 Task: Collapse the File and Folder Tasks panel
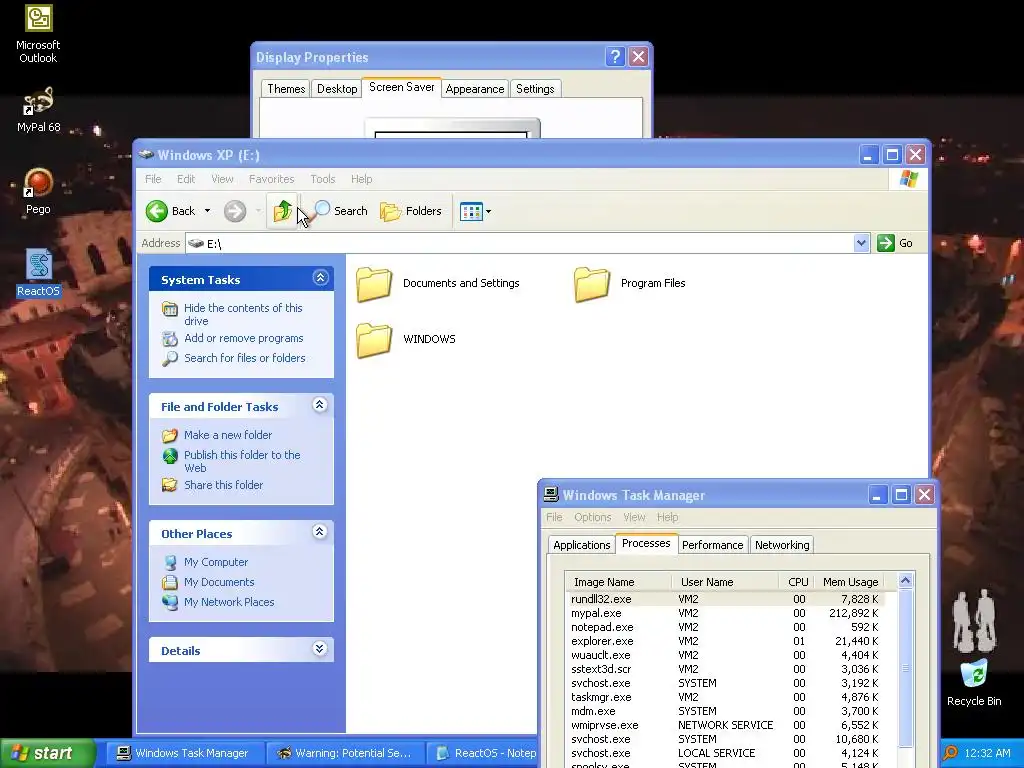click(x=319, y=405)
